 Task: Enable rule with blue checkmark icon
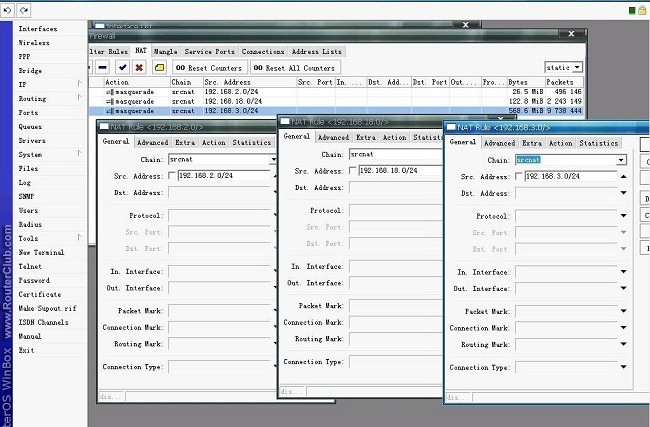(122, 67)
